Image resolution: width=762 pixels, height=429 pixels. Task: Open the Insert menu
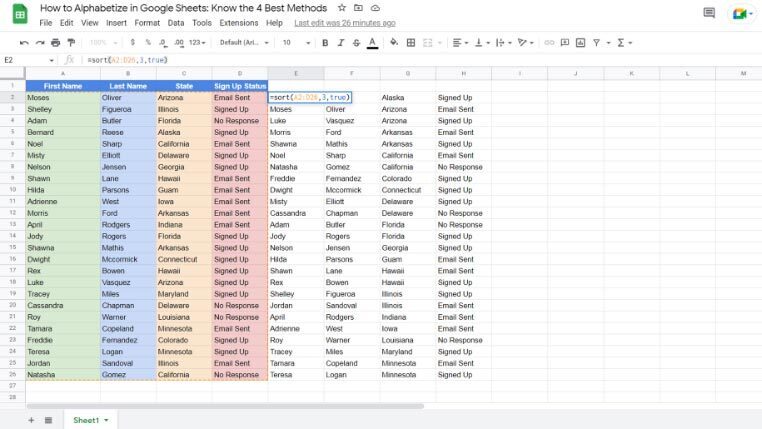(116, 23)
